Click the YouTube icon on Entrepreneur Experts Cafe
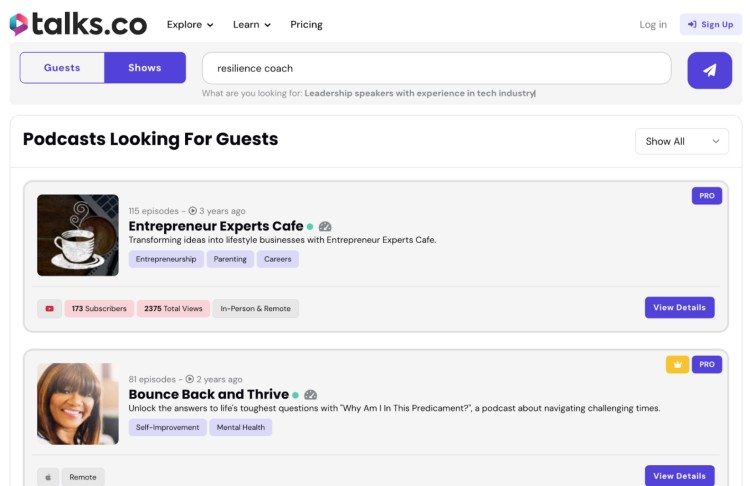The height and width of the screenshot is (486, 750). click(49, 309)
